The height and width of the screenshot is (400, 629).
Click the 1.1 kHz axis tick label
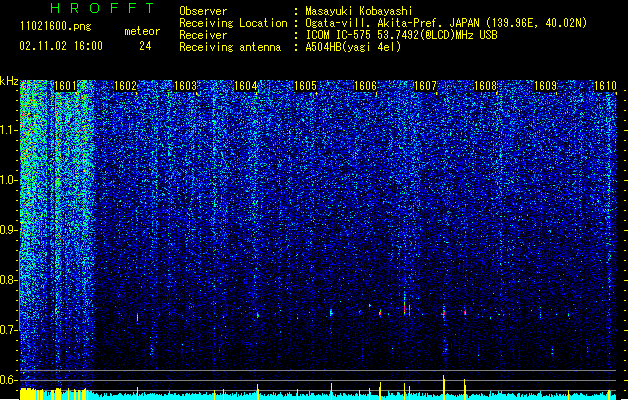pos(9,130)
